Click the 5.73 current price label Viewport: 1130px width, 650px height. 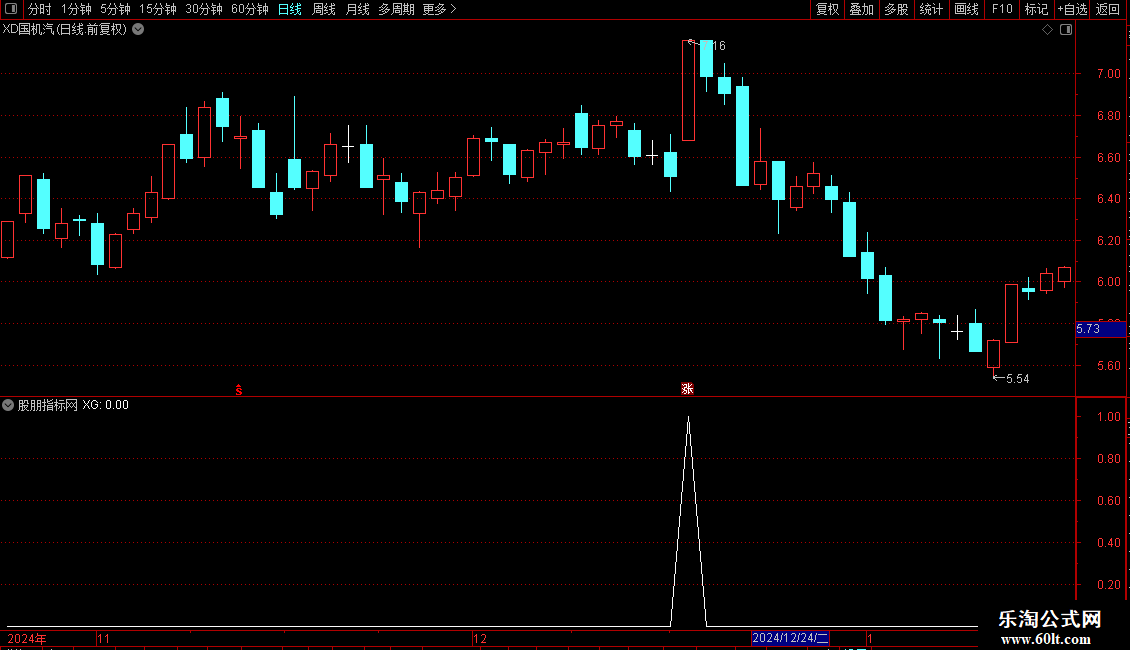tap(1100, 329)
